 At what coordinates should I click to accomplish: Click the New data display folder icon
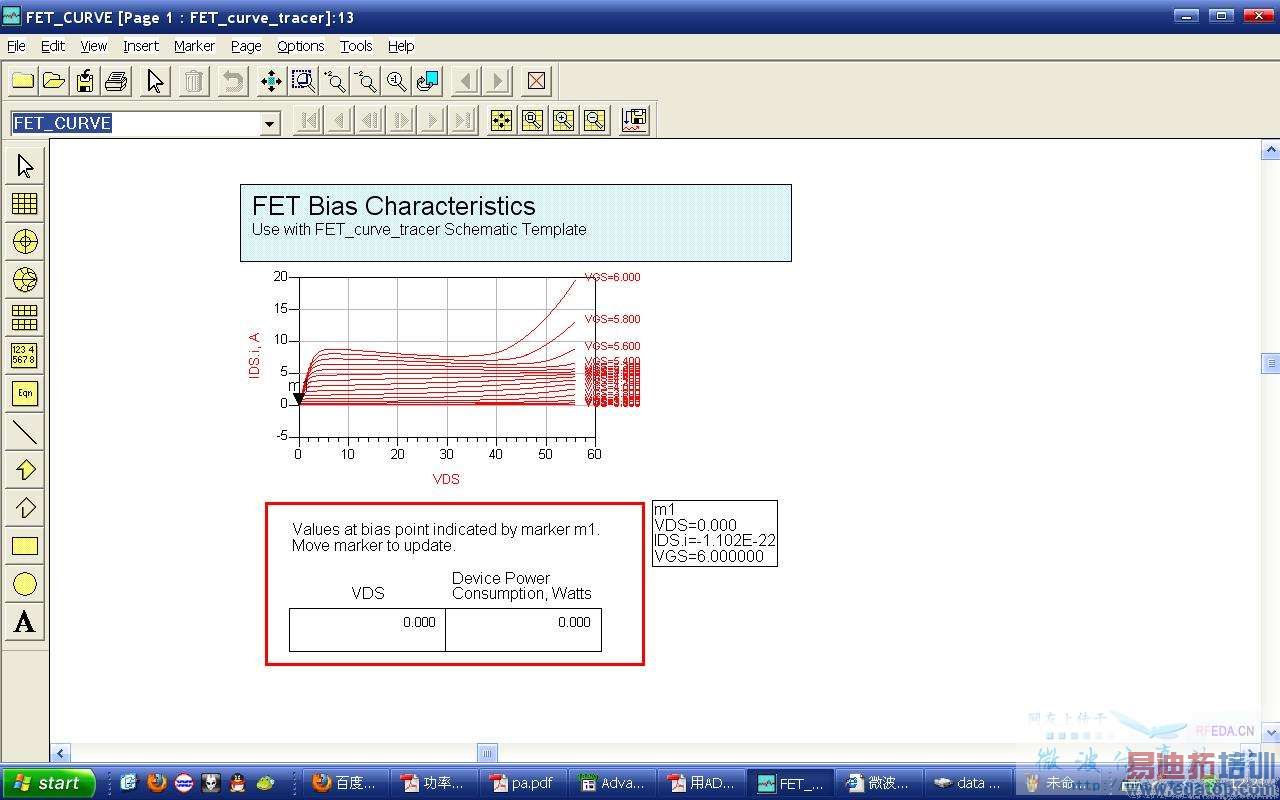tap(23, 81)
